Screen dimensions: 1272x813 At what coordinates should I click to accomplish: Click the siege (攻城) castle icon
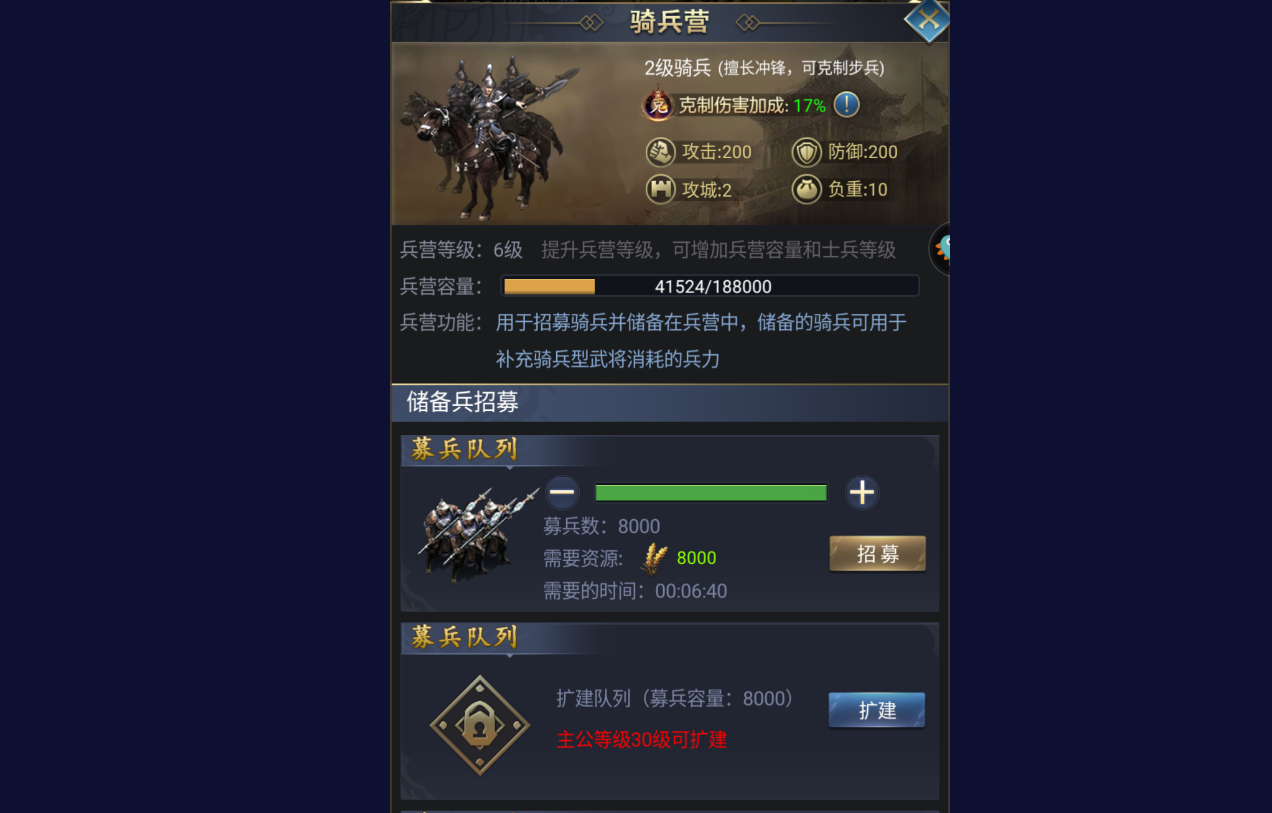[660, 189]
